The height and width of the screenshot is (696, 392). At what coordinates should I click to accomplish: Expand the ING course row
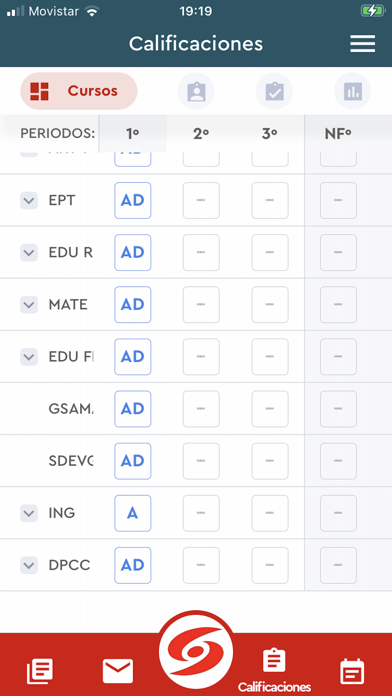tap(29, 513)
